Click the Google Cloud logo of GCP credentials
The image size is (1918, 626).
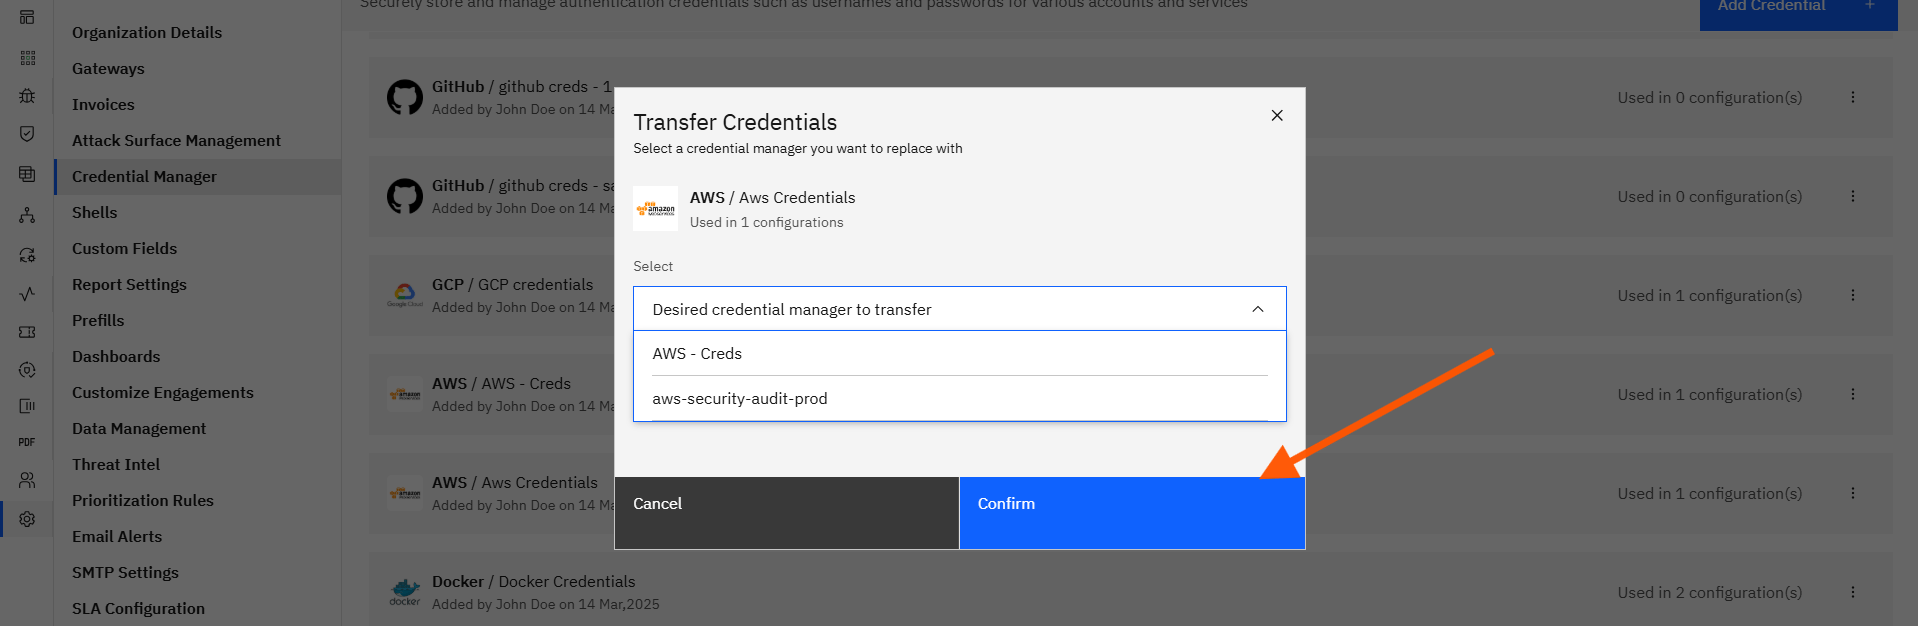coord(405,295)
